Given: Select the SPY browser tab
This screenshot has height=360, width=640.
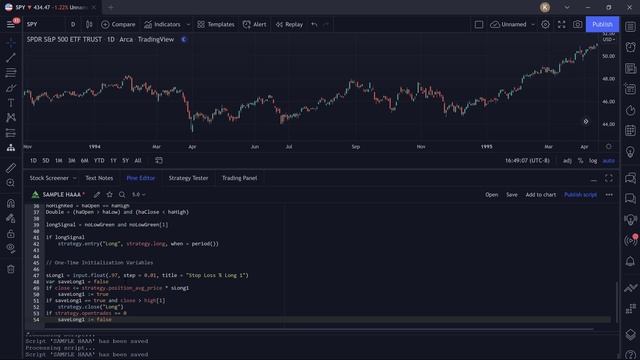Looking at the screenshot, I should pyautogui.click(x=50, y=7).
